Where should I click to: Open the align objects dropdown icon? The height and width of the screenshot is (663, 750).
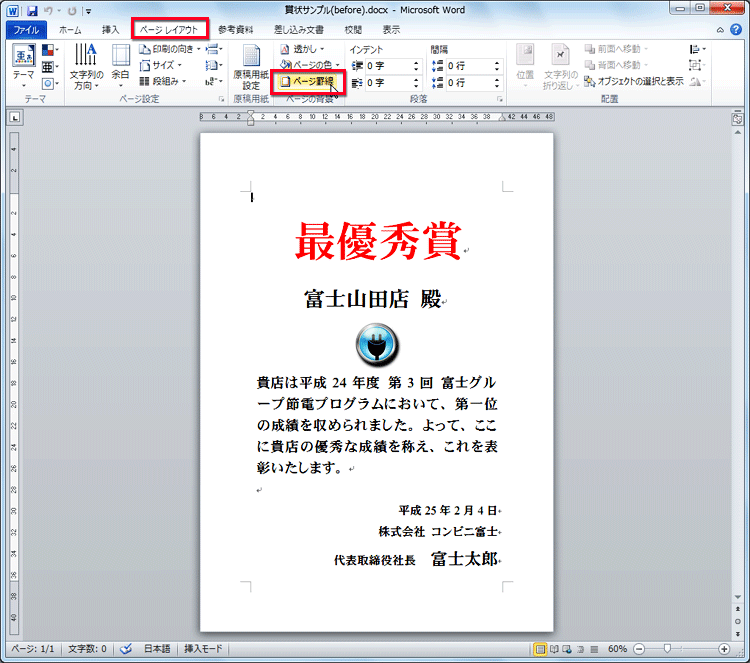click(x=697, y=49)
